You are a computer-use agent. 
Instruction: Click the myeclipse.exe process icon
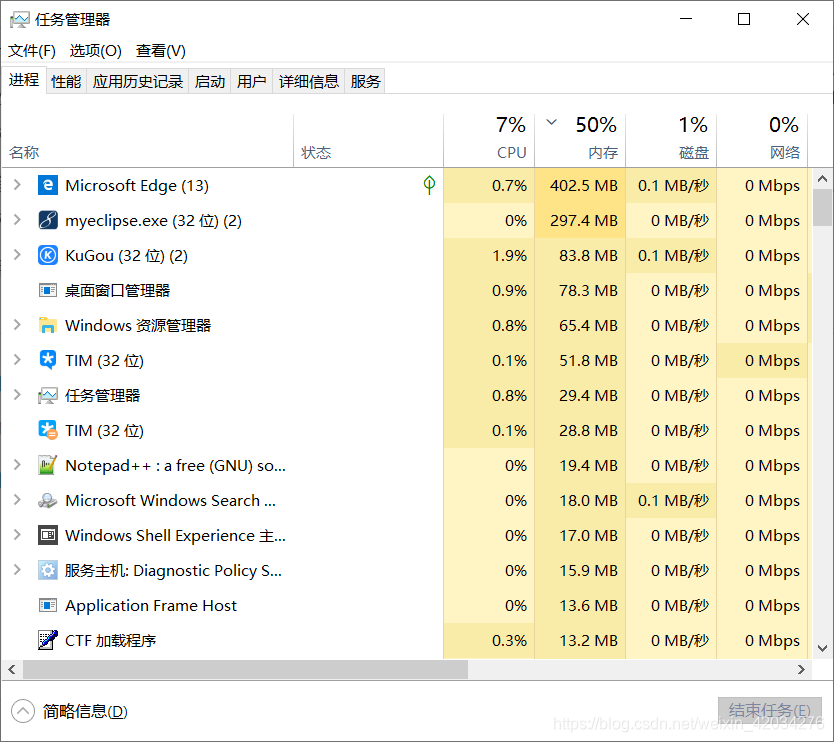click(48, 220)
